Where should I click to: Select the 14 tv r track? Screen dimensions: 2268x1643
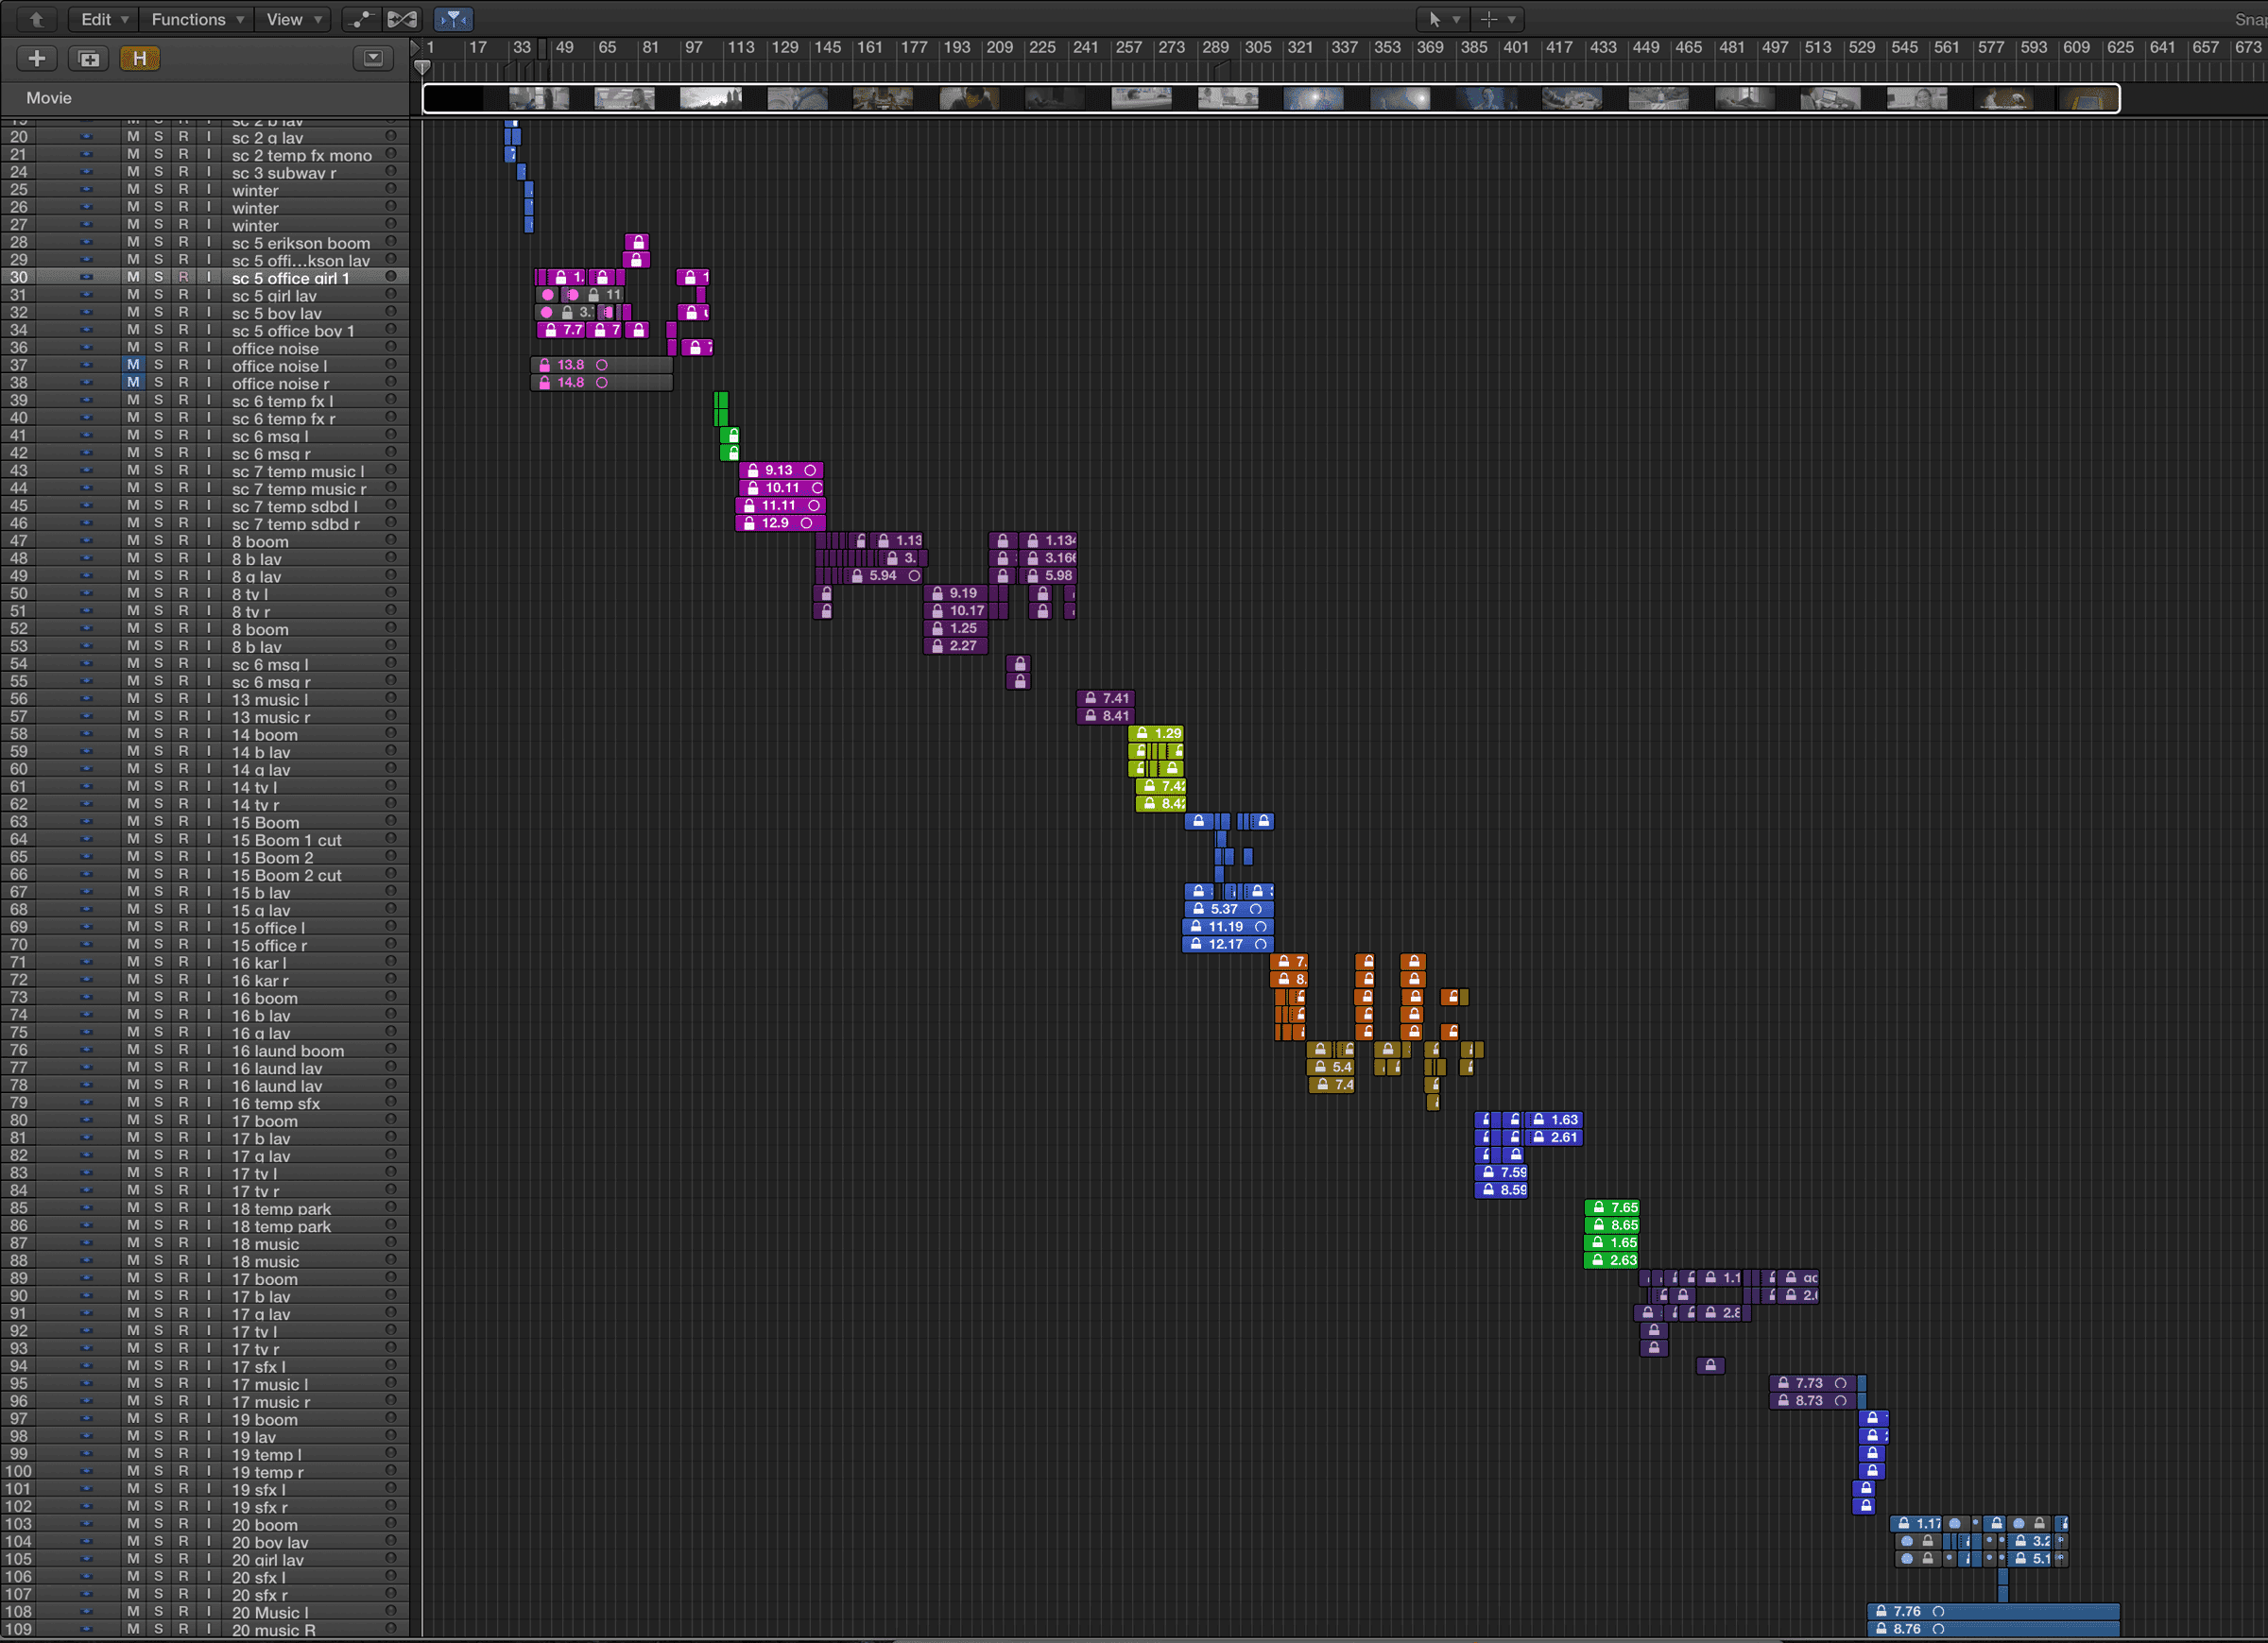[x=205, y=804]
